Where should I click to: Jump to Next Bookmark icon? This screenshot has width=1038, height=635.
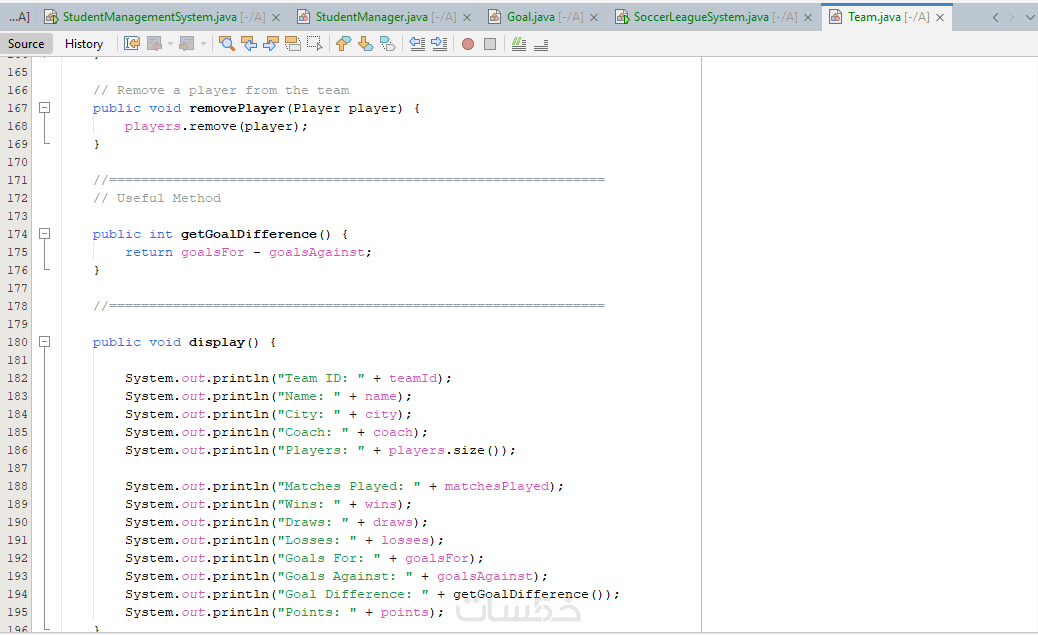(365, 44)
